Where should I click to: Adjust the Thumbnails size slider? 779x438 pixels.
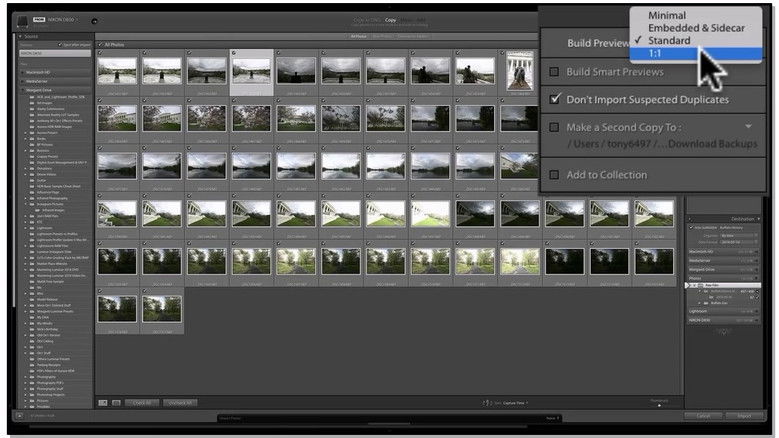tap(658, 404)
